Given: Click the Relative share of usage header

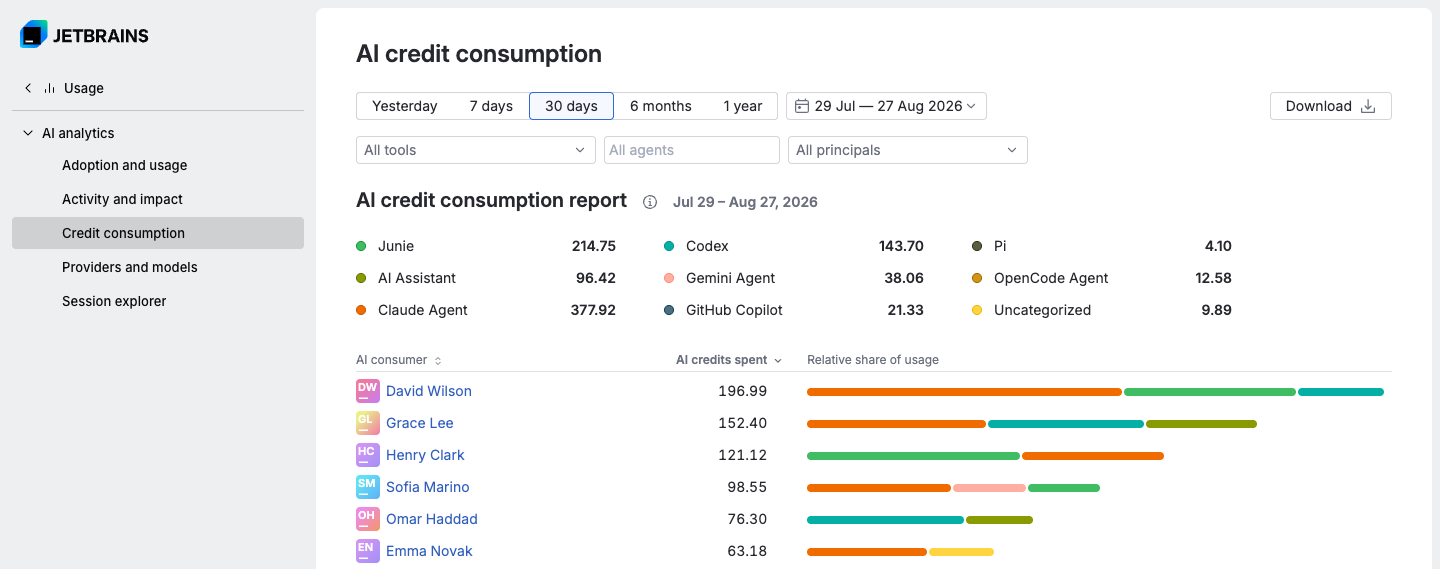Looking at the screenshot, I should pyautogui.click(x=873, y=360).
